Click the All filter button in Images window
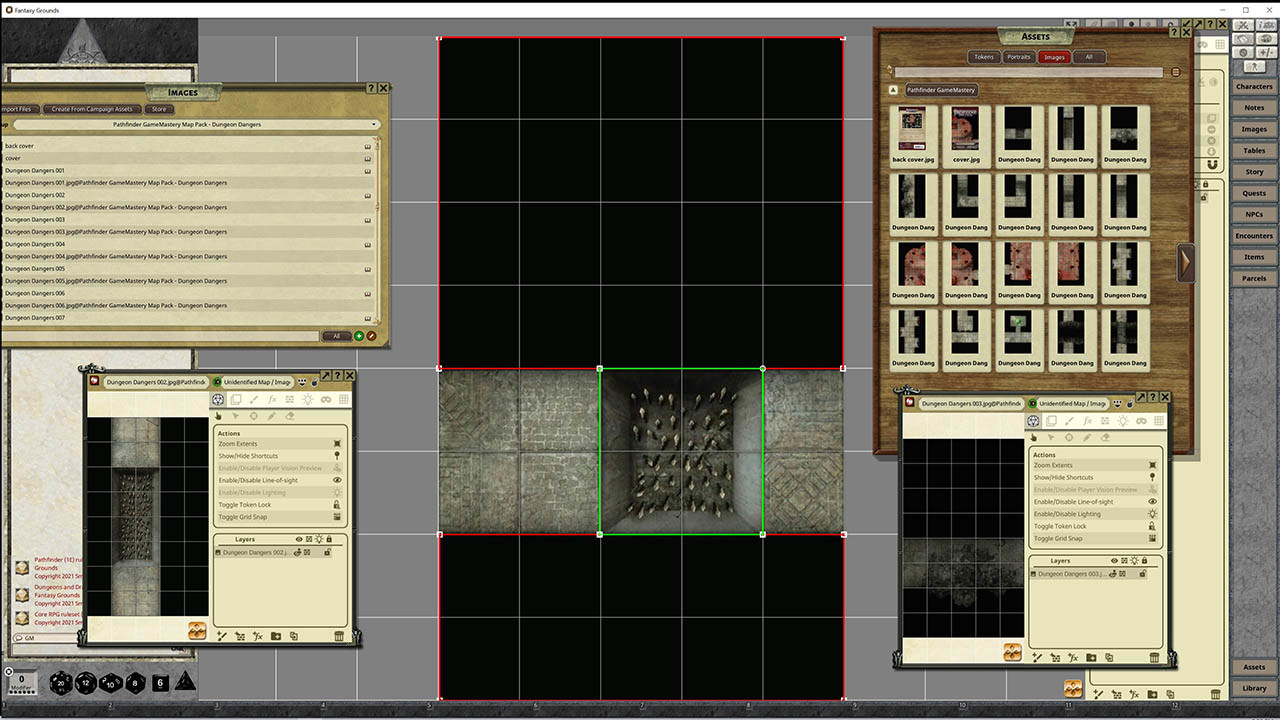Screen dimensions: 1280x720 click(336, 336)
